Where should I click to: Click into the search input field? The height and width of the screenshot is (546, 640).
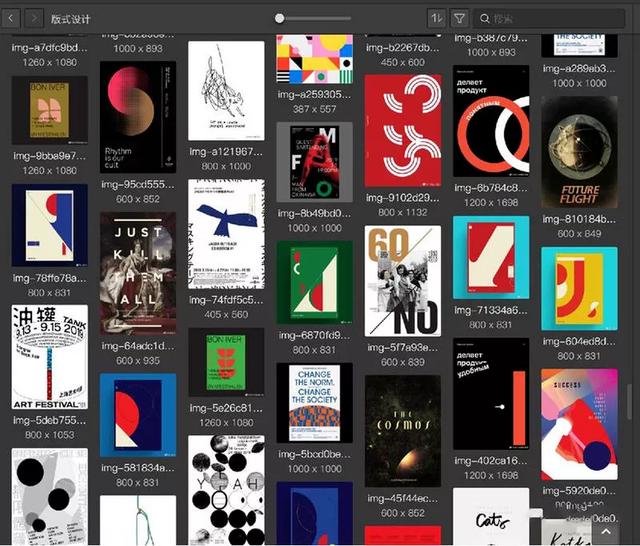tap(549, 19)
